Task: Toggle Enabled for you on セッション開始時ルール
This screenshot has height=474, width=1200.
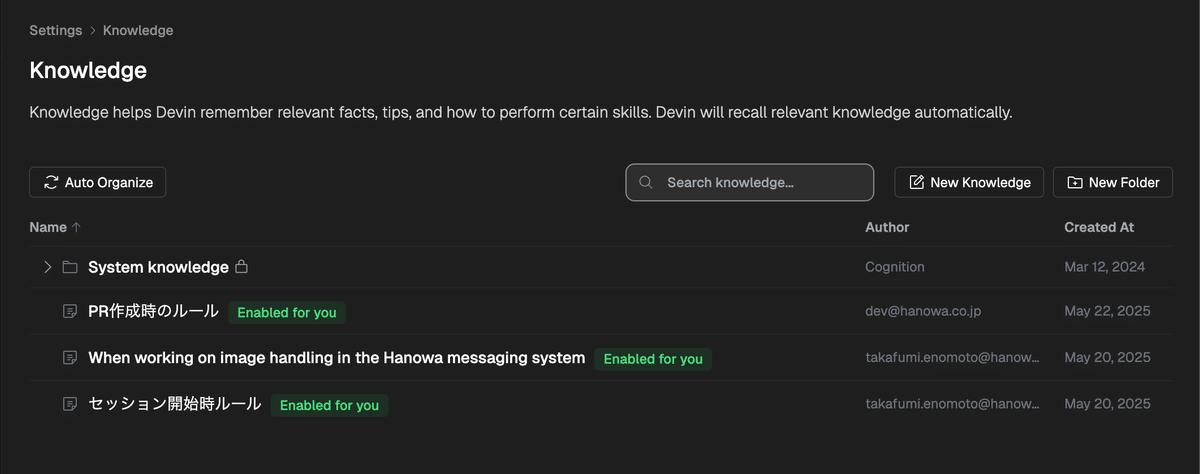Action: [x=329, y=405]
